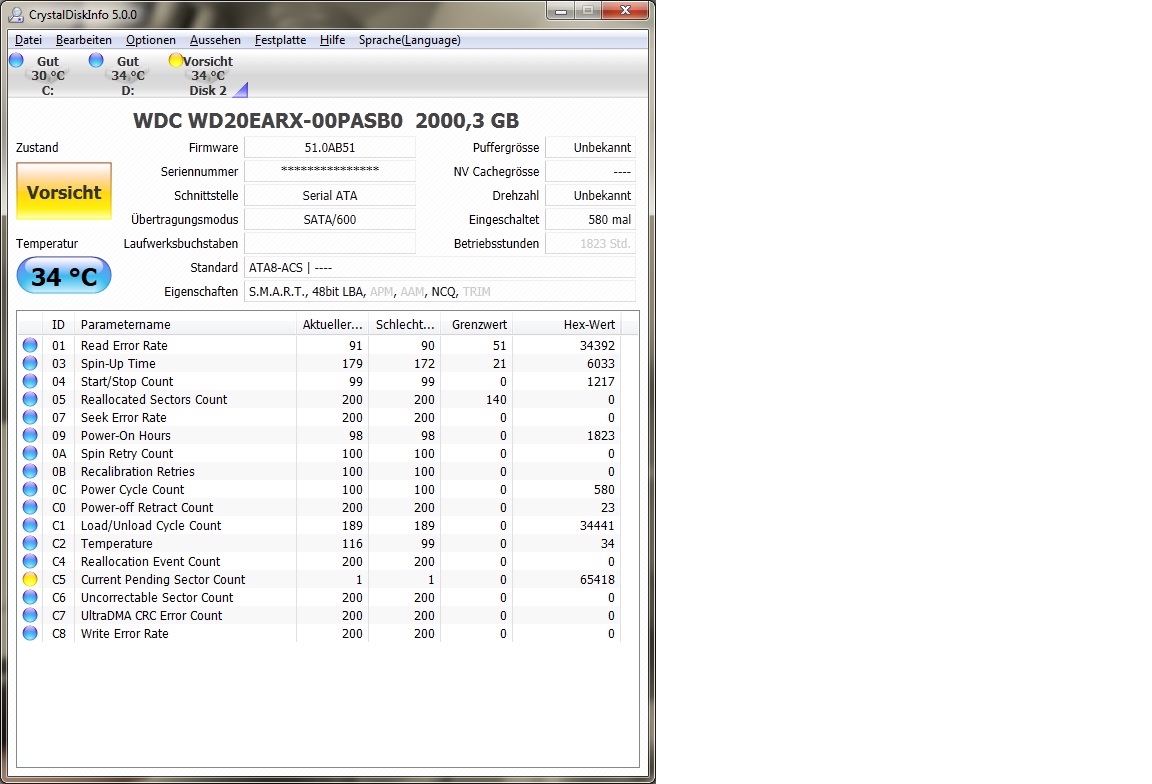Click the yellow Vorsicht health status button
Viewport: 1152px width, 784px height.
[64, 192]
